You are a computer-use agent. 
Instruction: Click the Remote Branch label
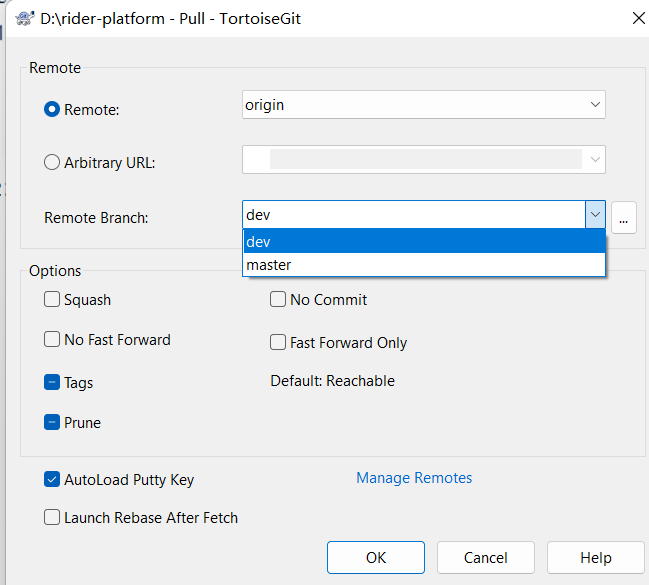point(96,218)
